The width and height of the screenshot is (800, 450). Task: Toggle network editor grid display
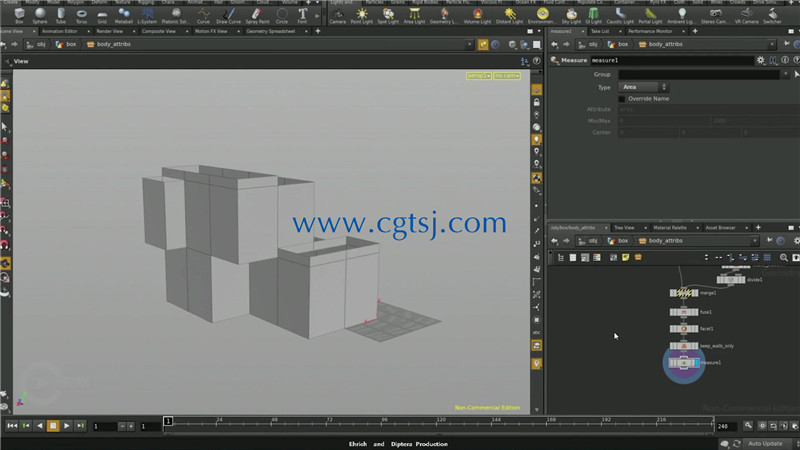(767, 258)
